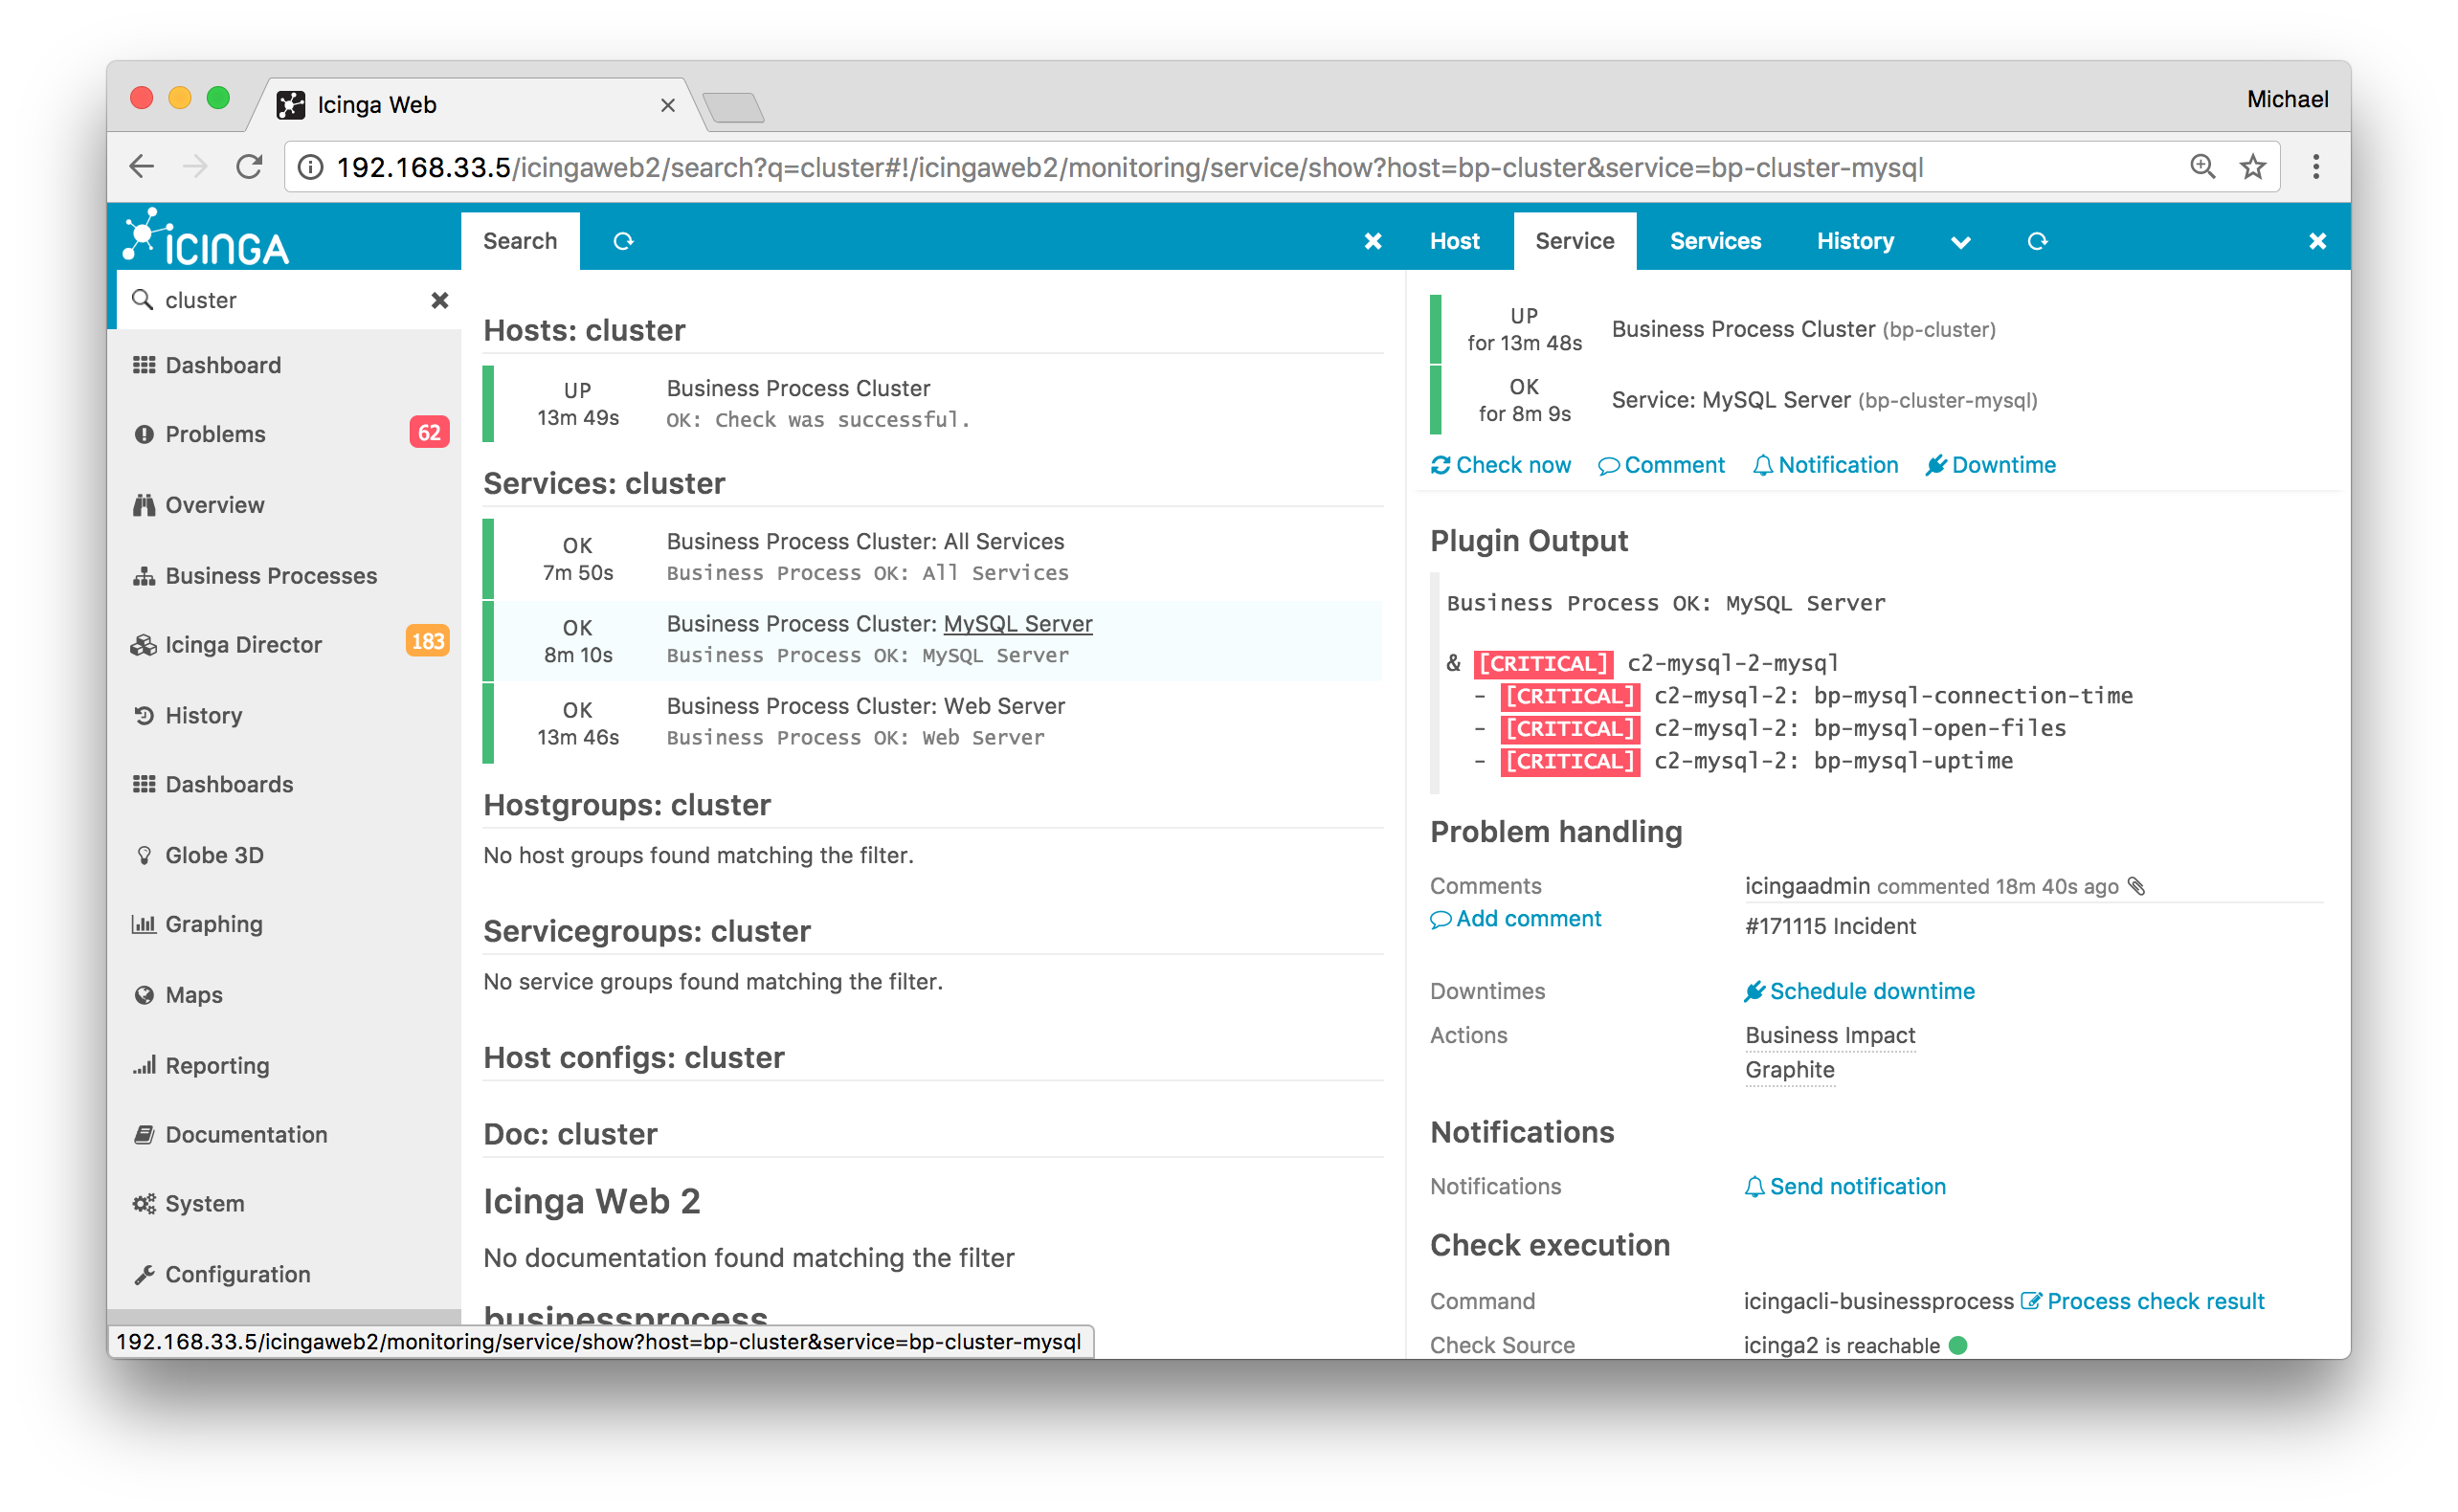Open Dashboards in the sidebar
The height and width of the screenshot is (1512, 2458).
coord(284,784)
